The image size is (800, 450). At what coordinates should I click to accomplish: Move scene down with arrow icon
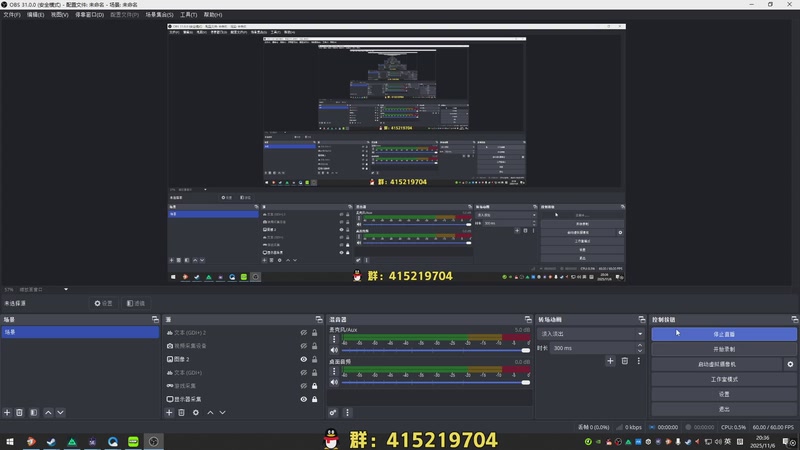[x=60, y=412]
